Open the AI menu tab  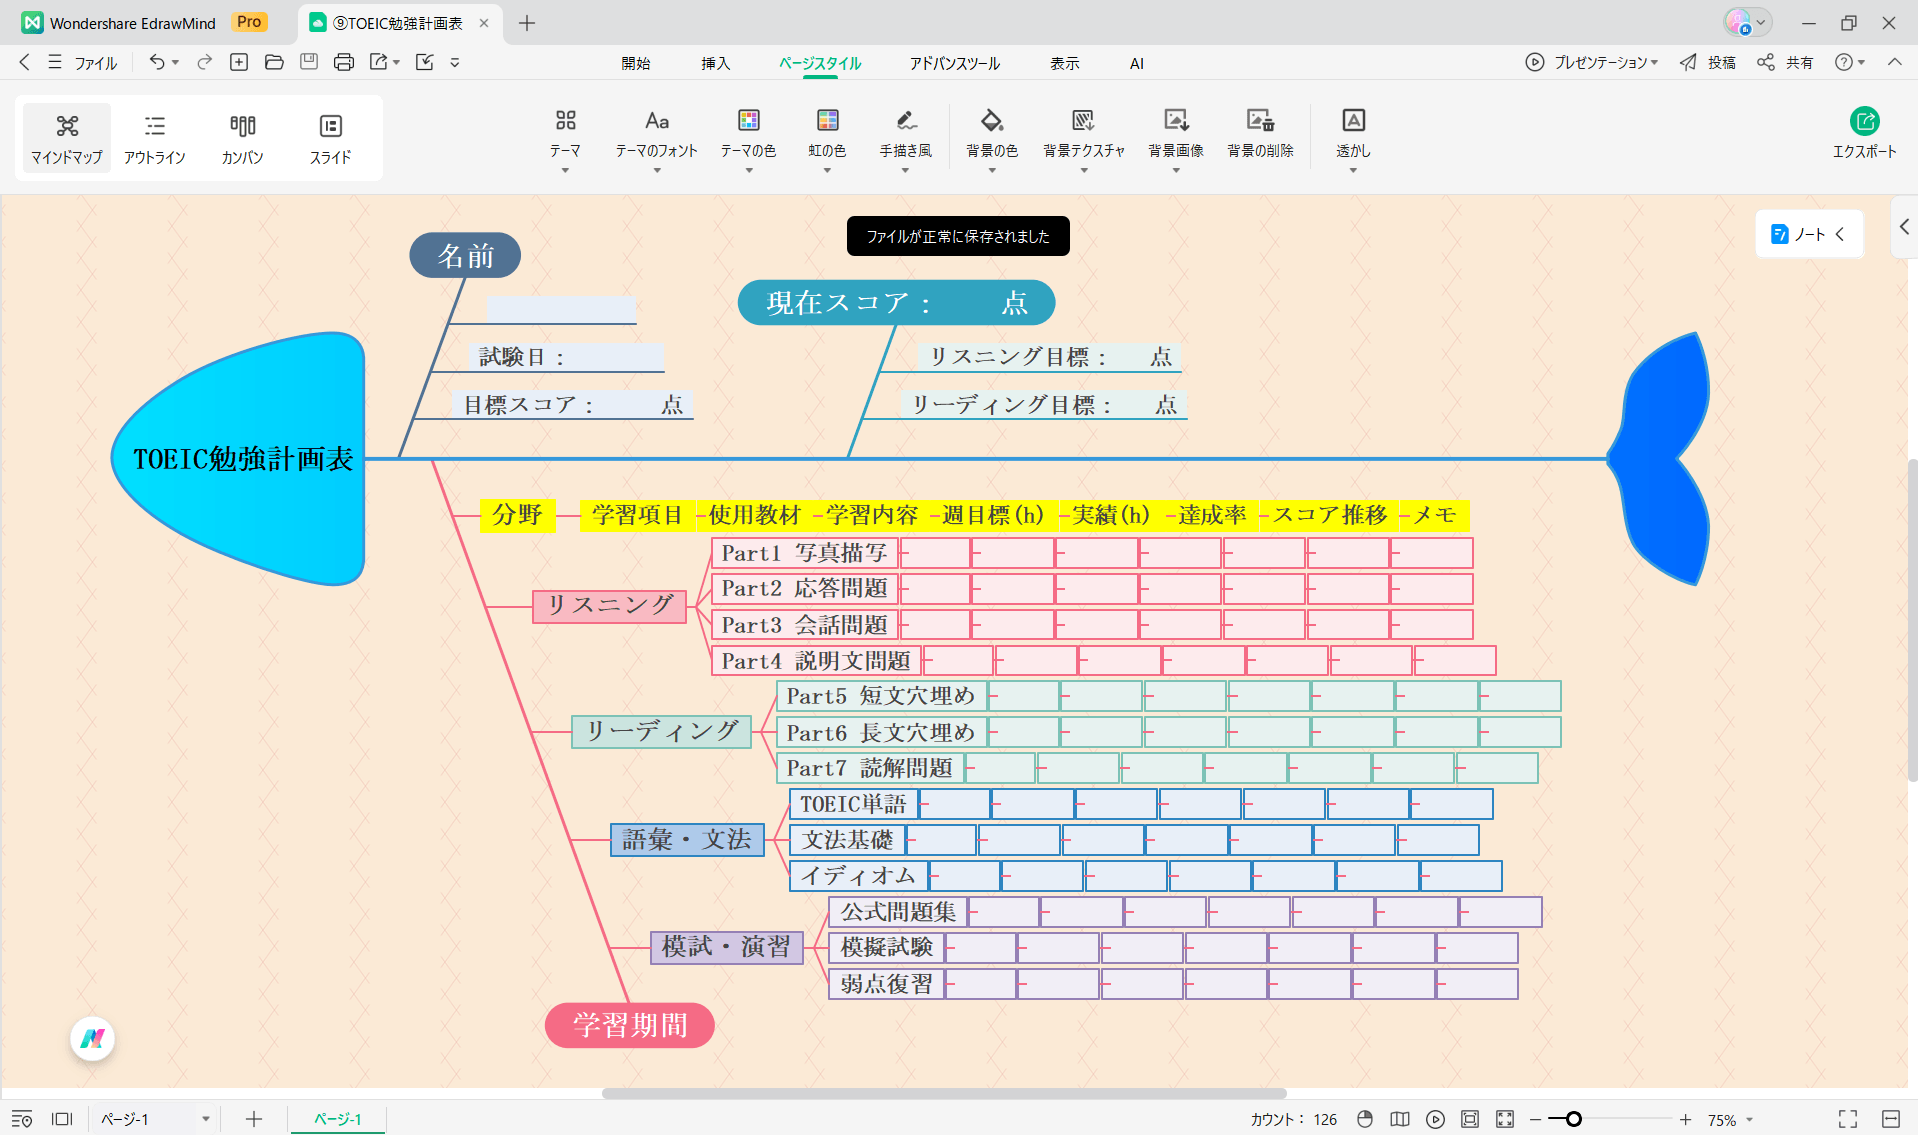(1135, 62)
